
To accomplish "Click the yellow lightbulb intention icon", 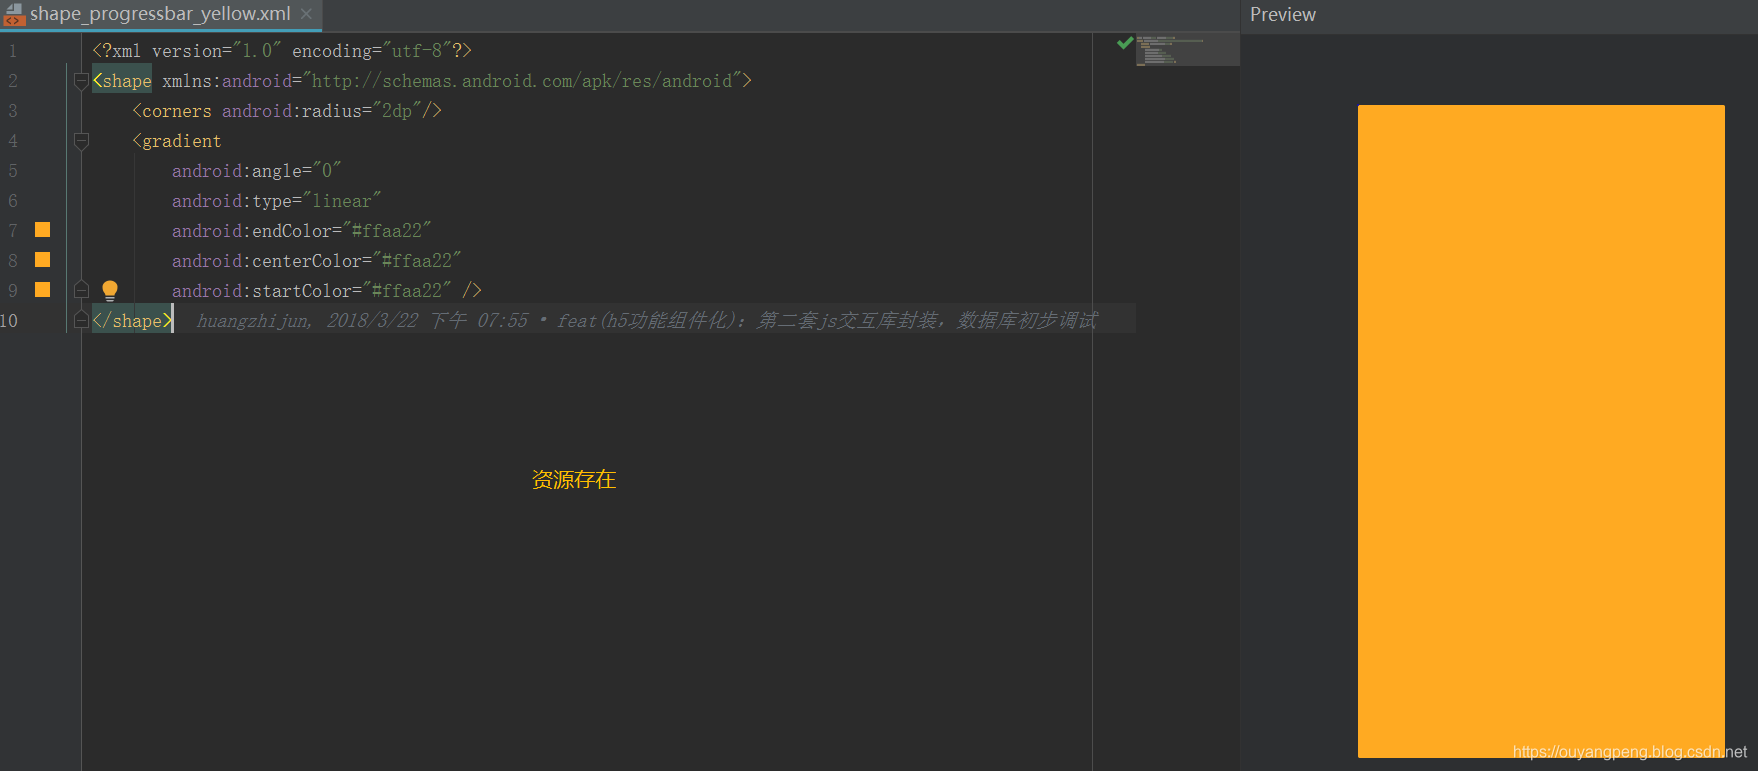I will point(110,291).
